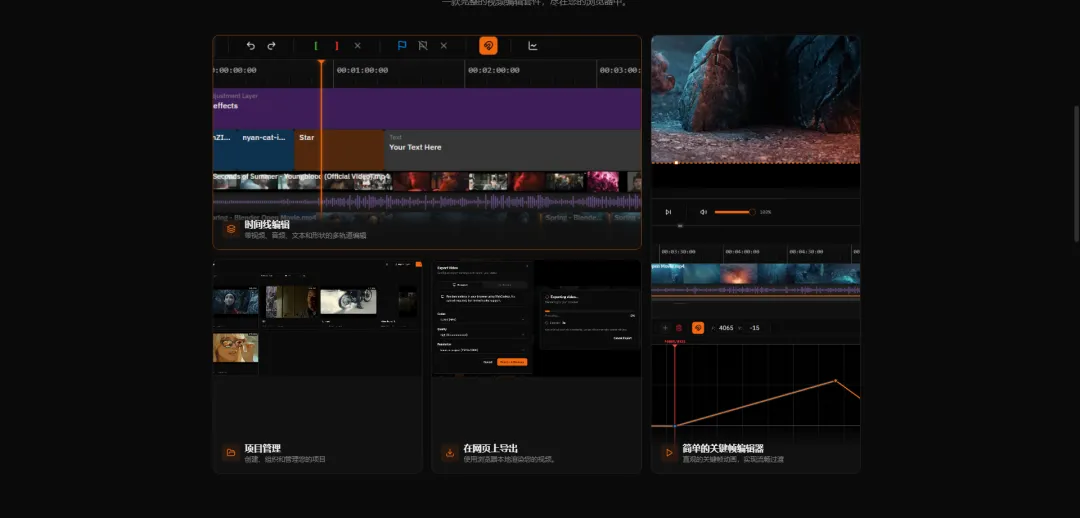Click the video preview of the cave scene
This screenshot has height=518, width=1080.
(x=756, y=100)
